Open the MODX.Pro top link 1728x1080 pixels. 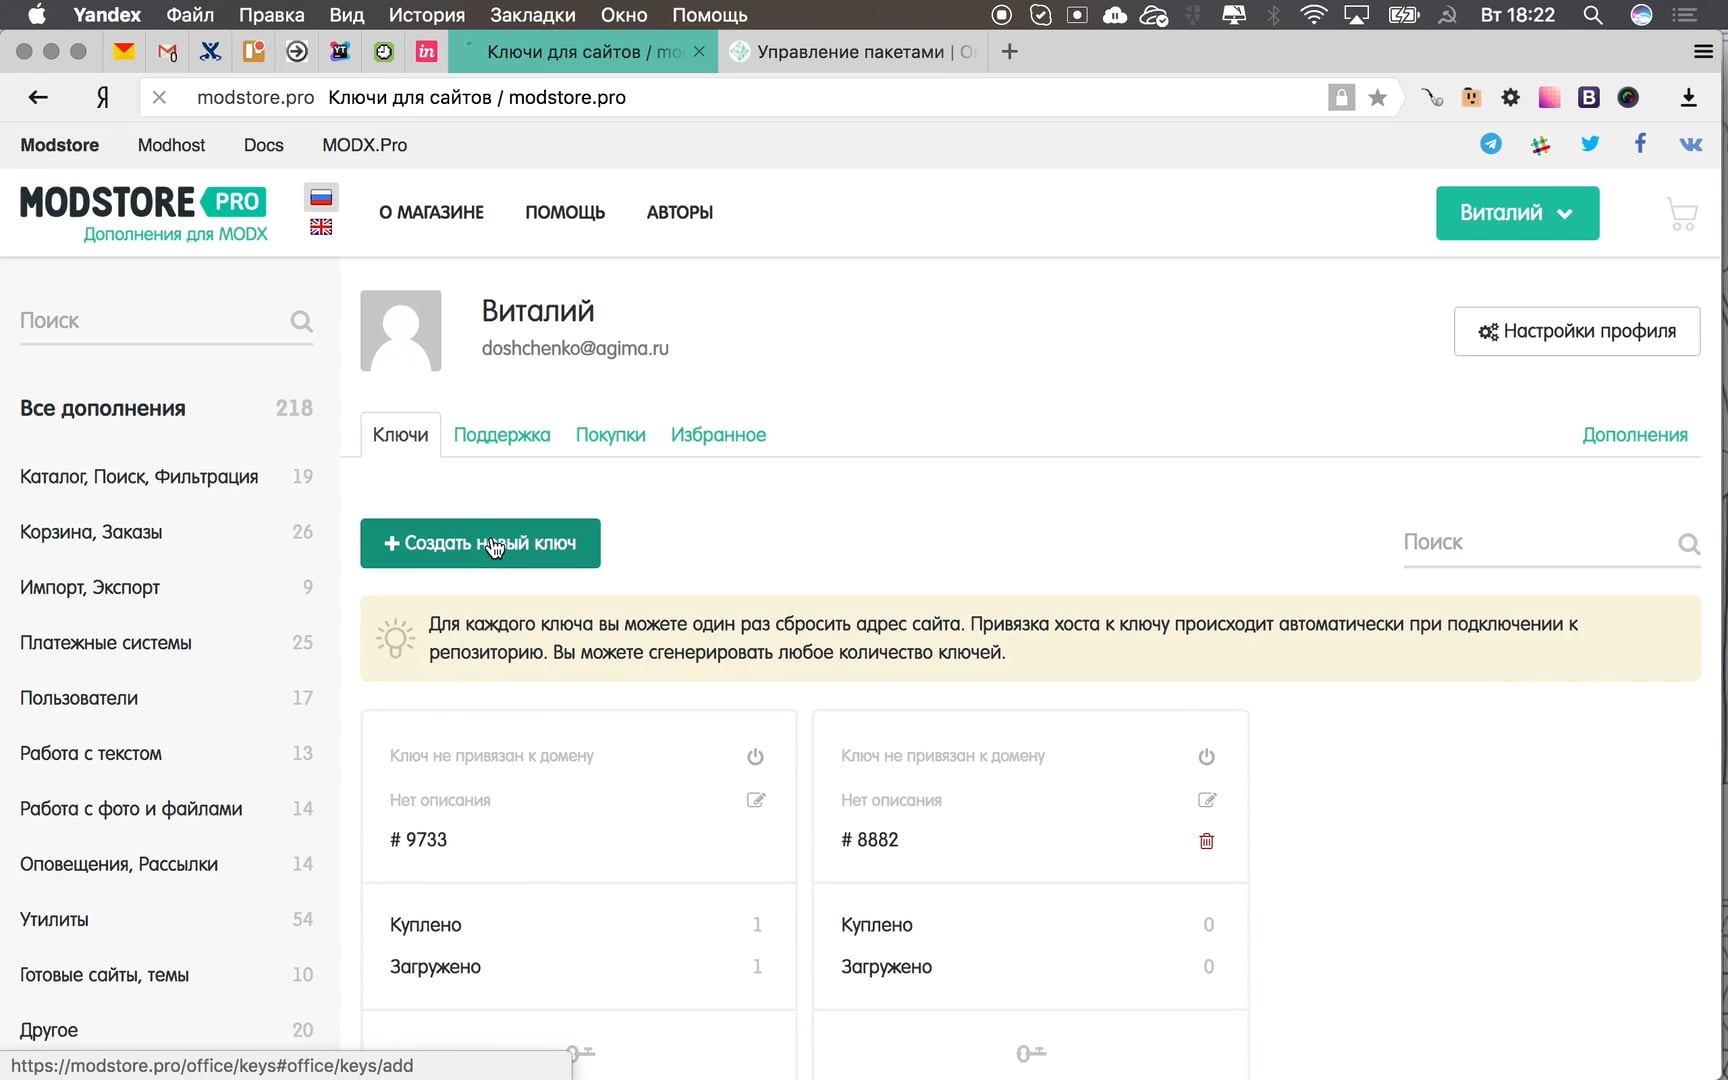click(x=364, y=145)
